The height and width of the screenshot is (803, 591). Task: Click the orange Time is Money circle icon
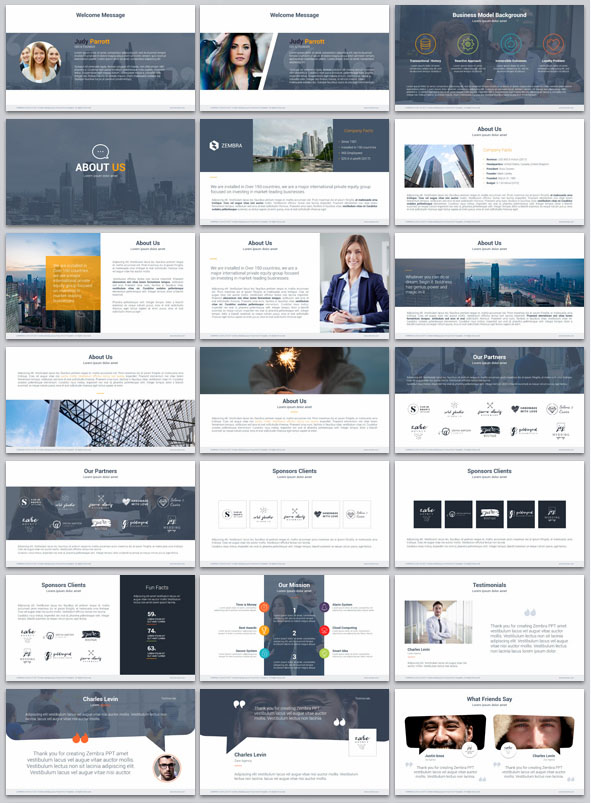coord(264,607)
